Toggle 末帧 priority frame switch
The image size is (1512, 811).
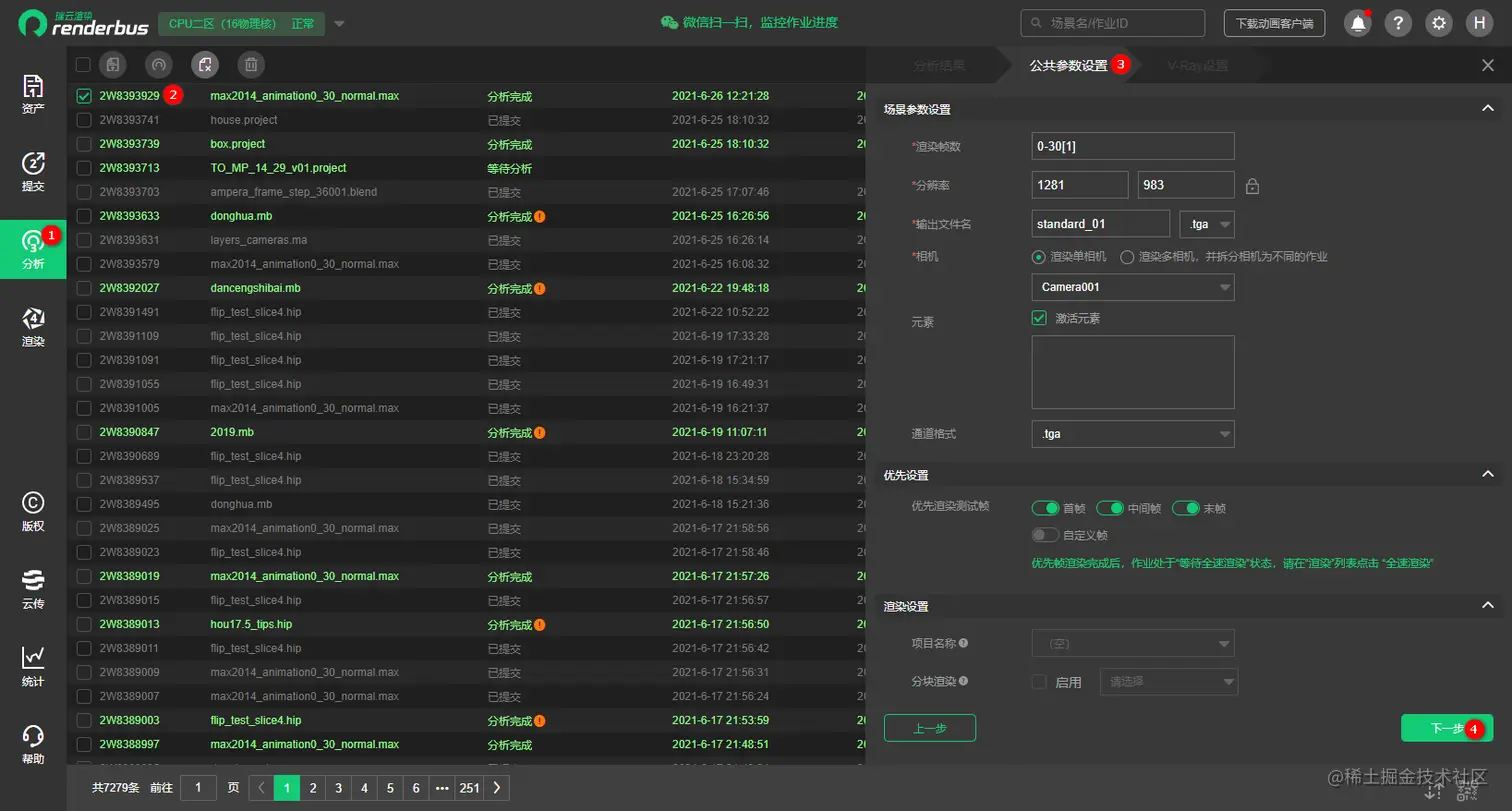coord(1186,508)
